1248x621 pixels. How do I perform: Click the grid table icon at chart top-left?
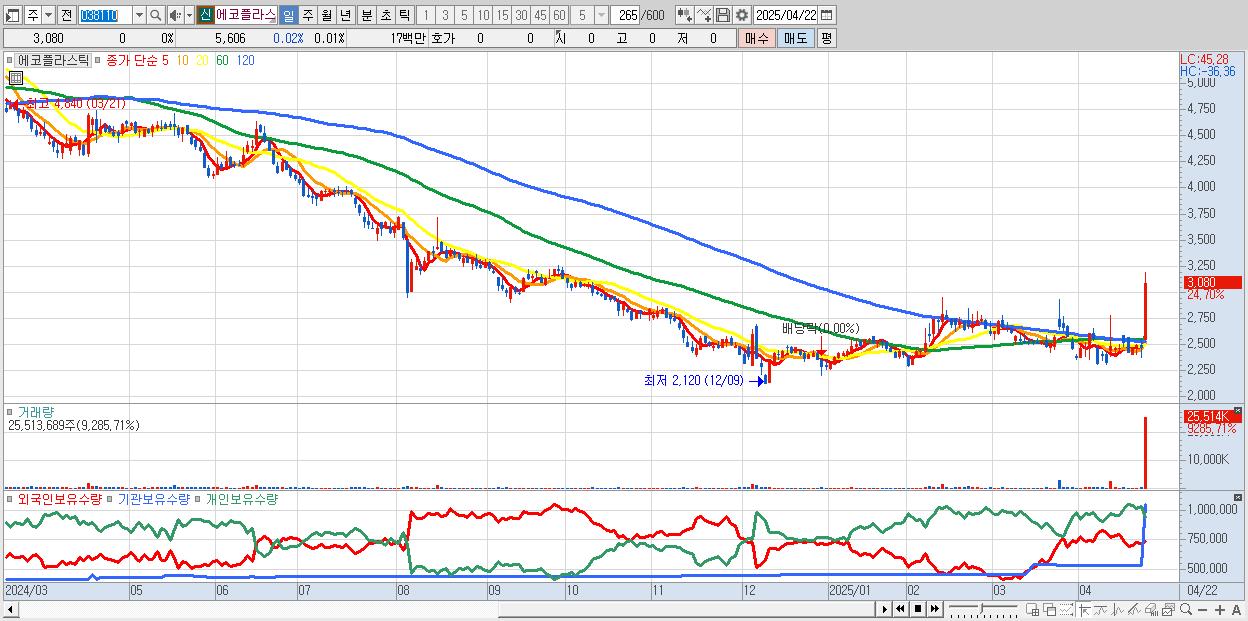click(x=15, y=77)
